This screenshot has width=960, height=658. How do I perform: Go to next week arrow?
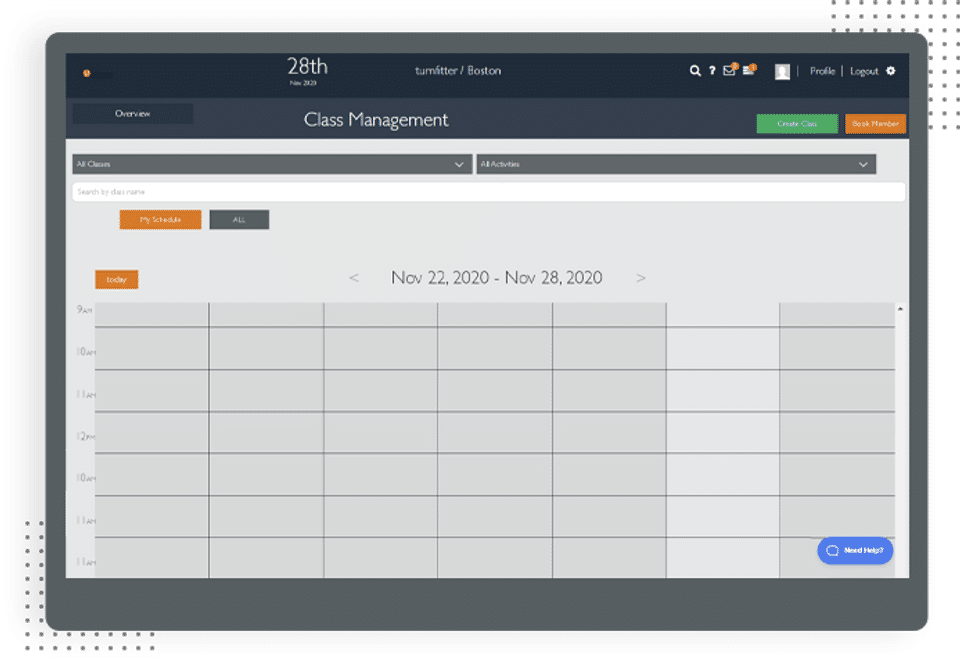(x=640, y=278)
